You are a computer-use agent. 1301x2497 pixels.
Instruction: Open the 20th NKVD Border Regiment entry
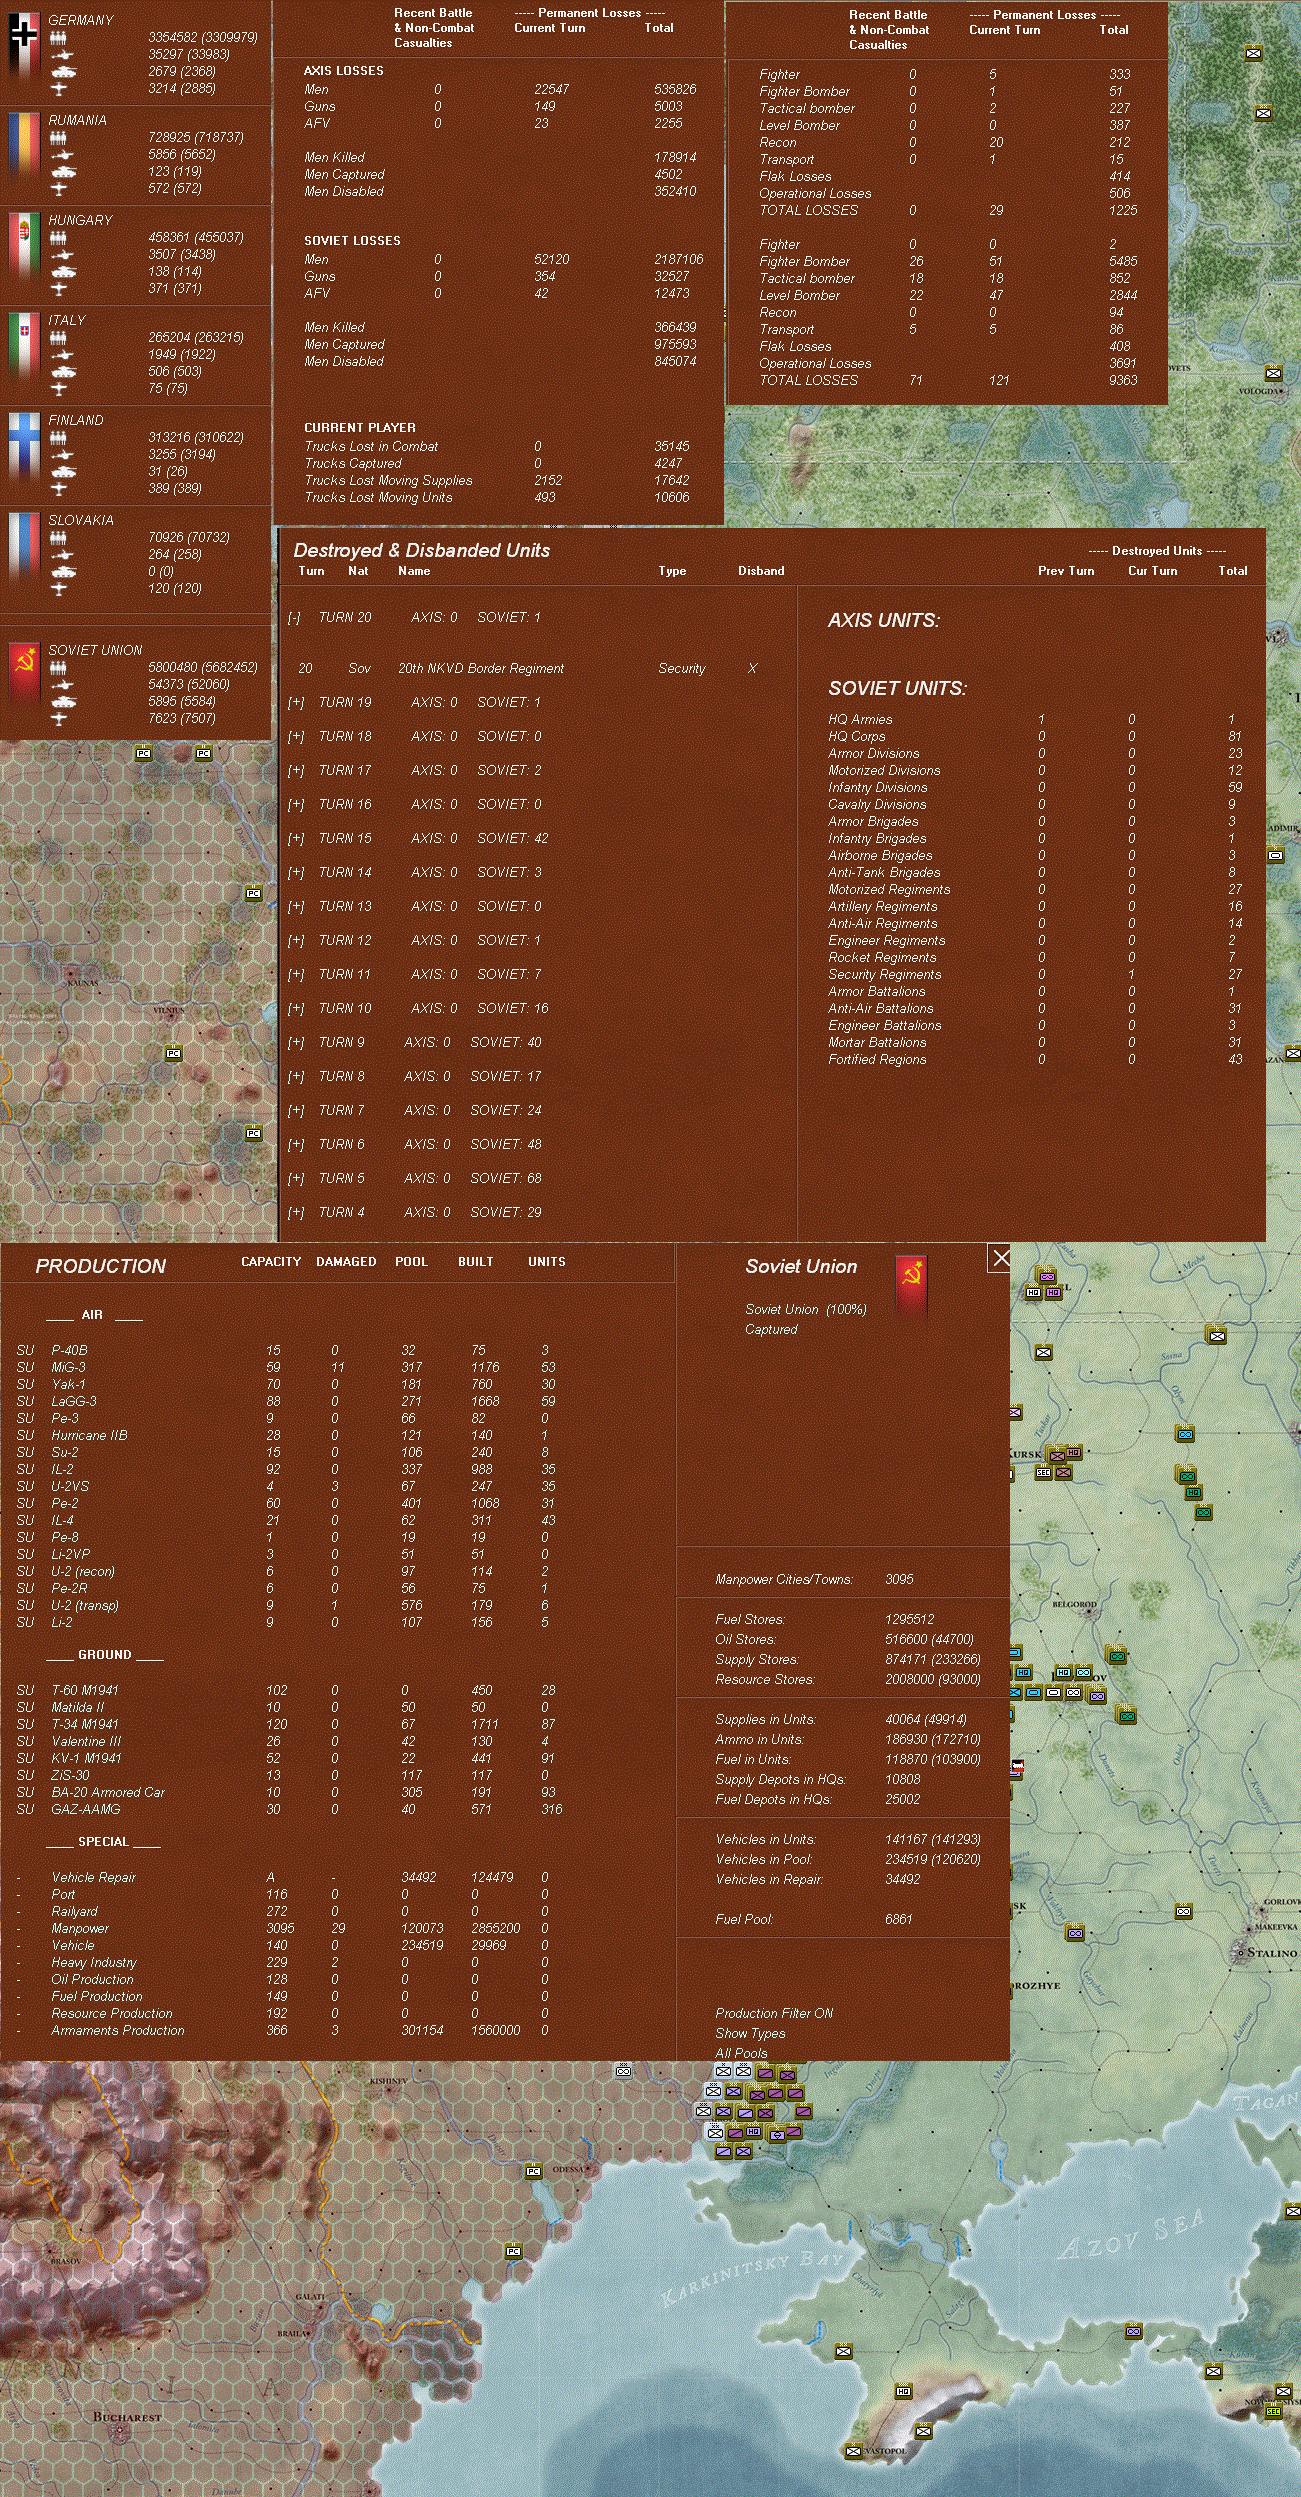(481, 669)
